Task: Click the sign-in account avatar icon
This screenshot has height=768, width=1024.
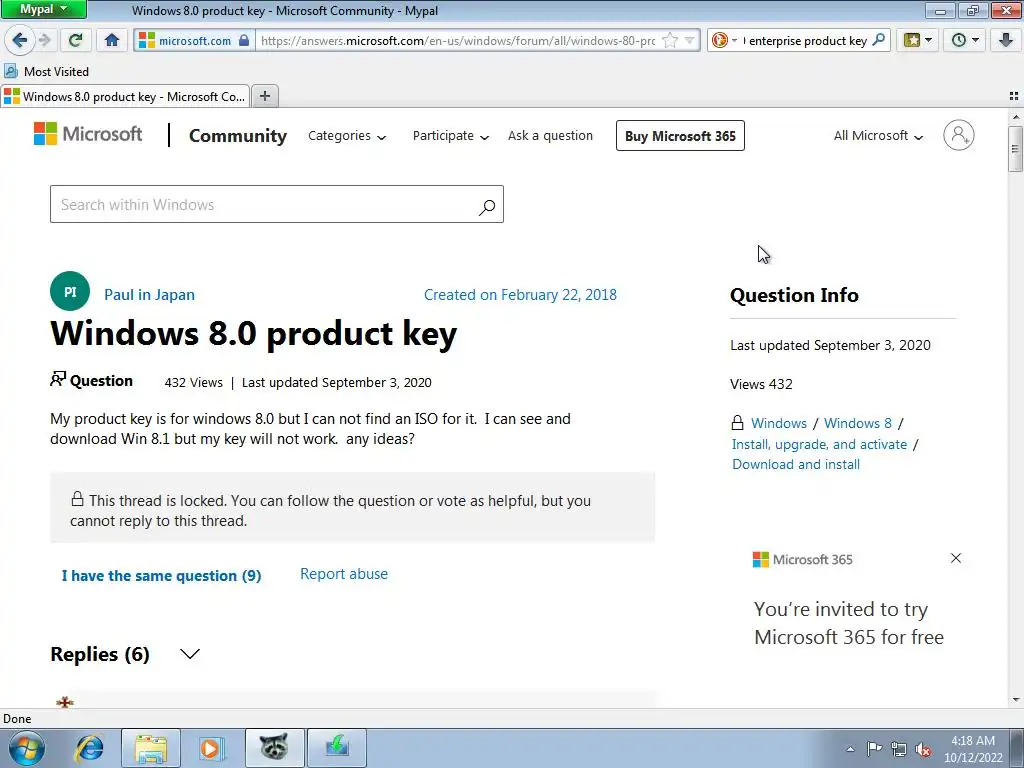Action: pyautogui.click(x=958, y=135)
